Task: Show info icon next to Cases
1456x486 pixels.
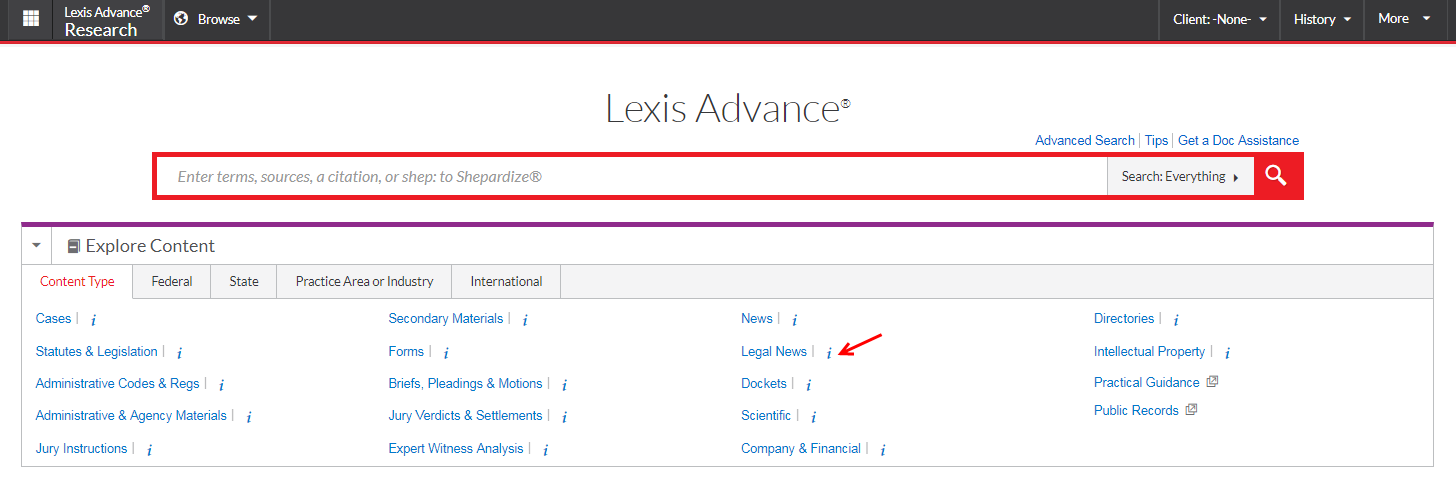Action: (93, 321)
